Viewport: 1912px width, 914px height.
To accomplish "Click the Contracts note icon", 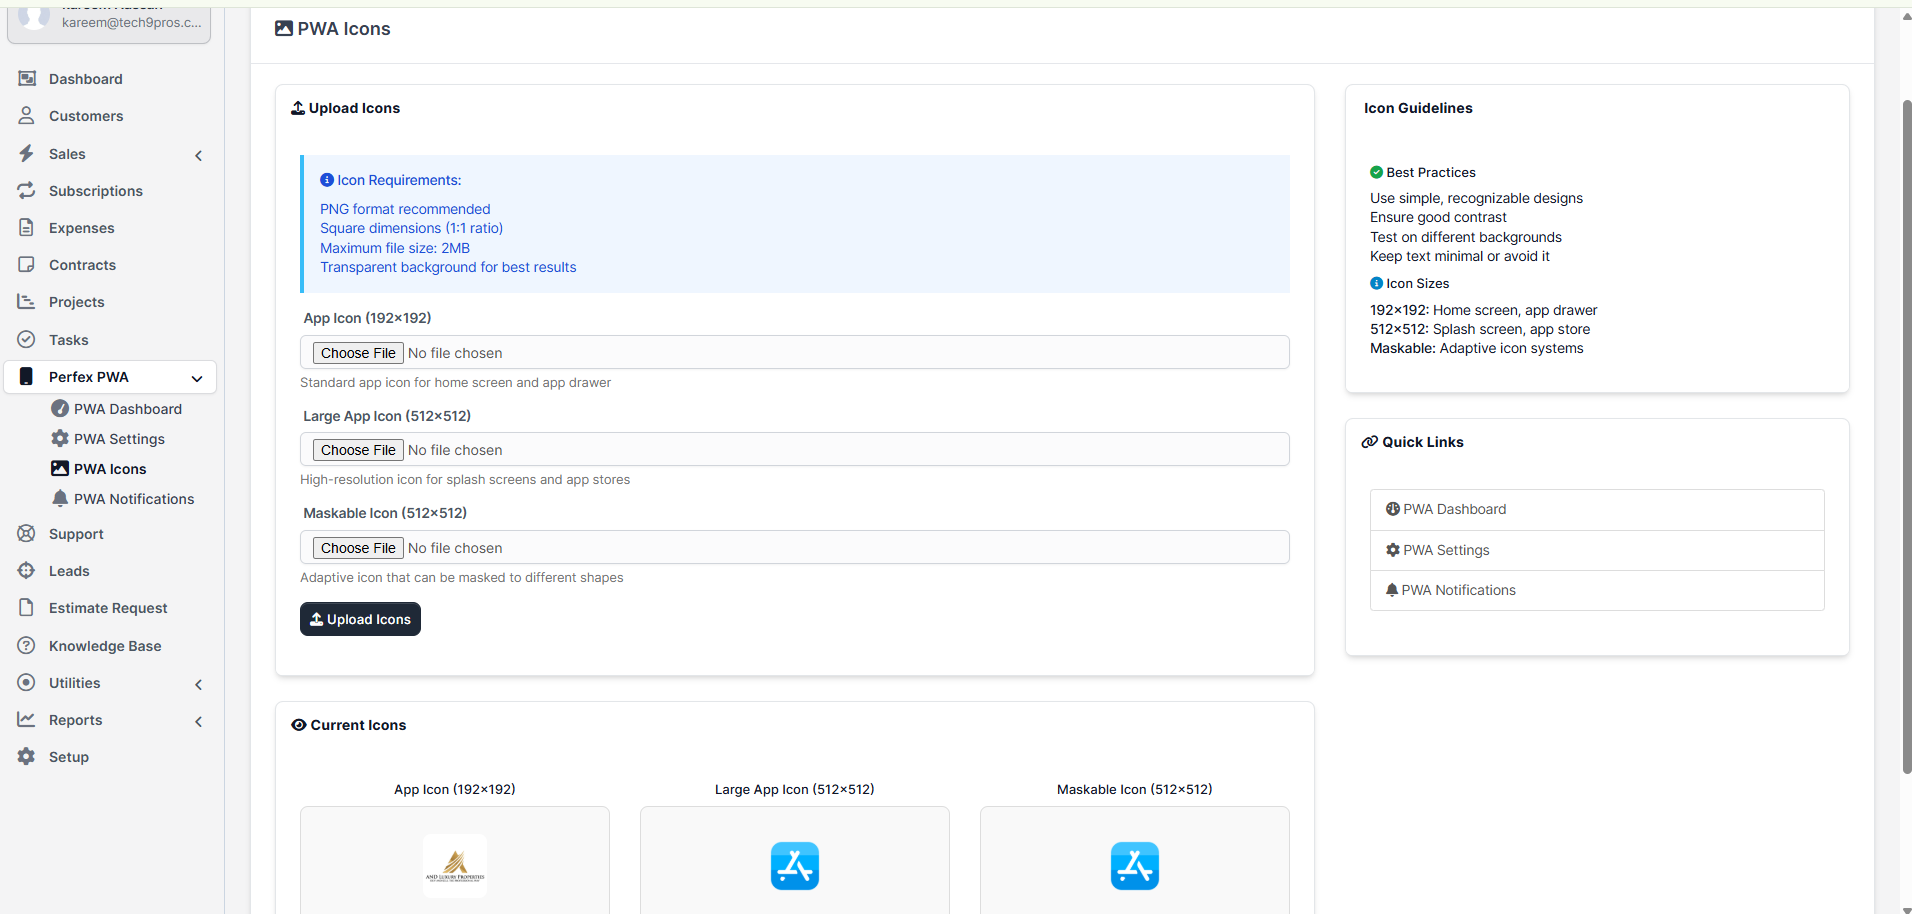I will (27, 264).
